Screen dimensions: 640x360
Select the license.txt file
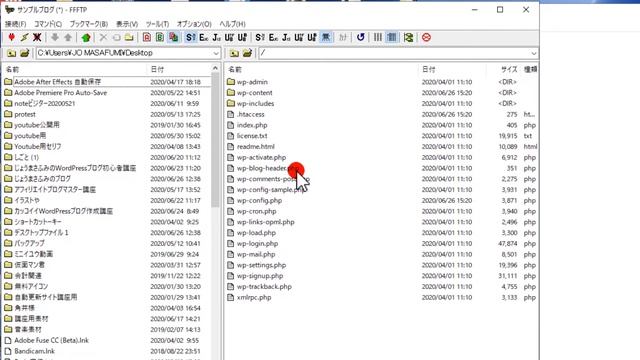(252, 136)
